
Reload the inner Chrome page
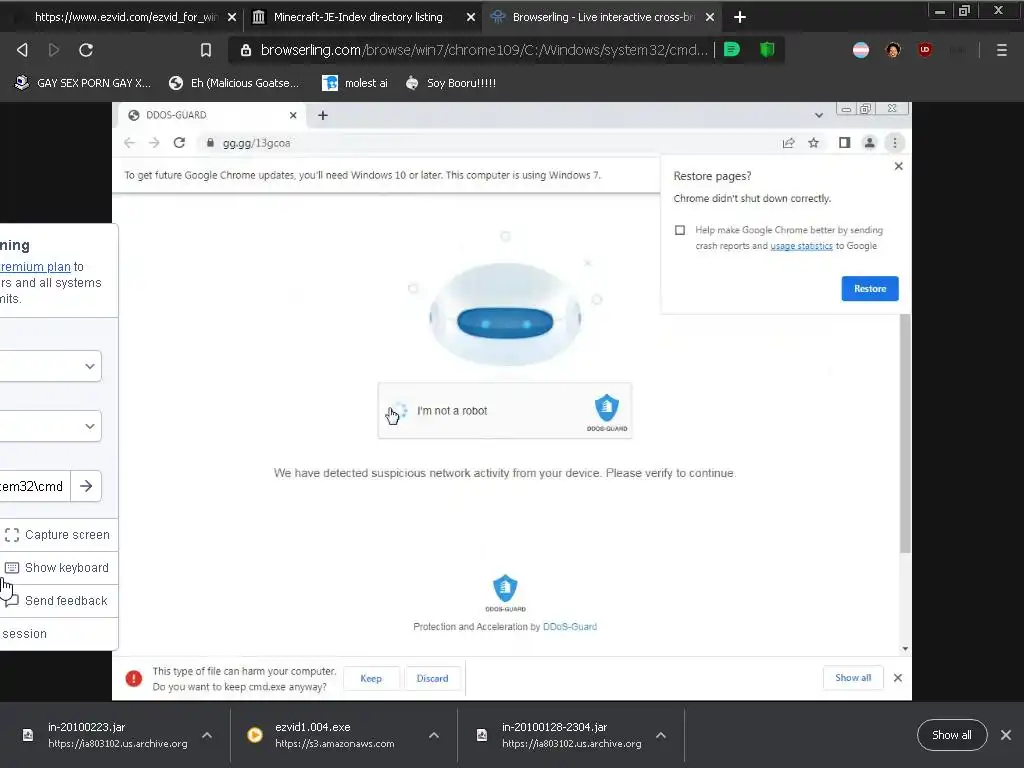pyautogui.click(x=179, y=142)
